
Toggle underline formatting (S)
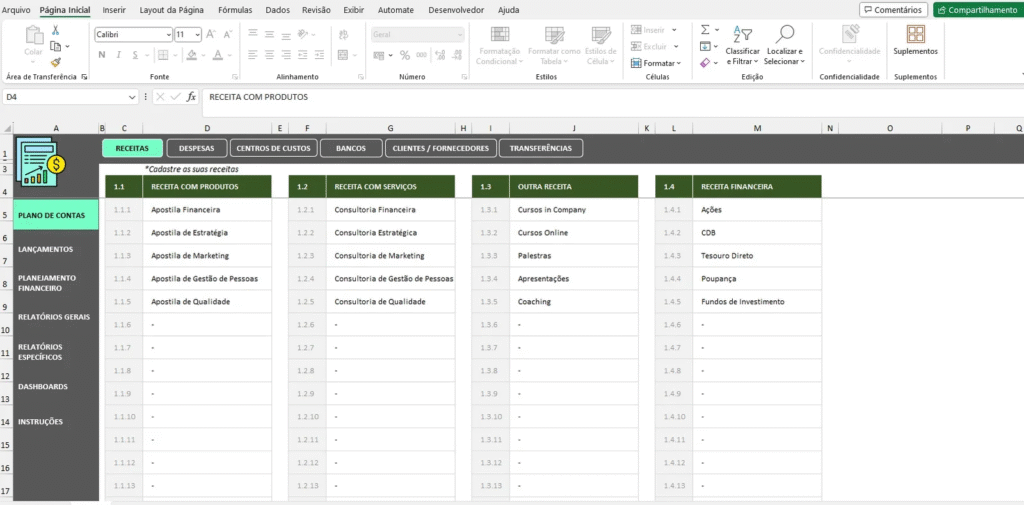[x=133, y=56]
